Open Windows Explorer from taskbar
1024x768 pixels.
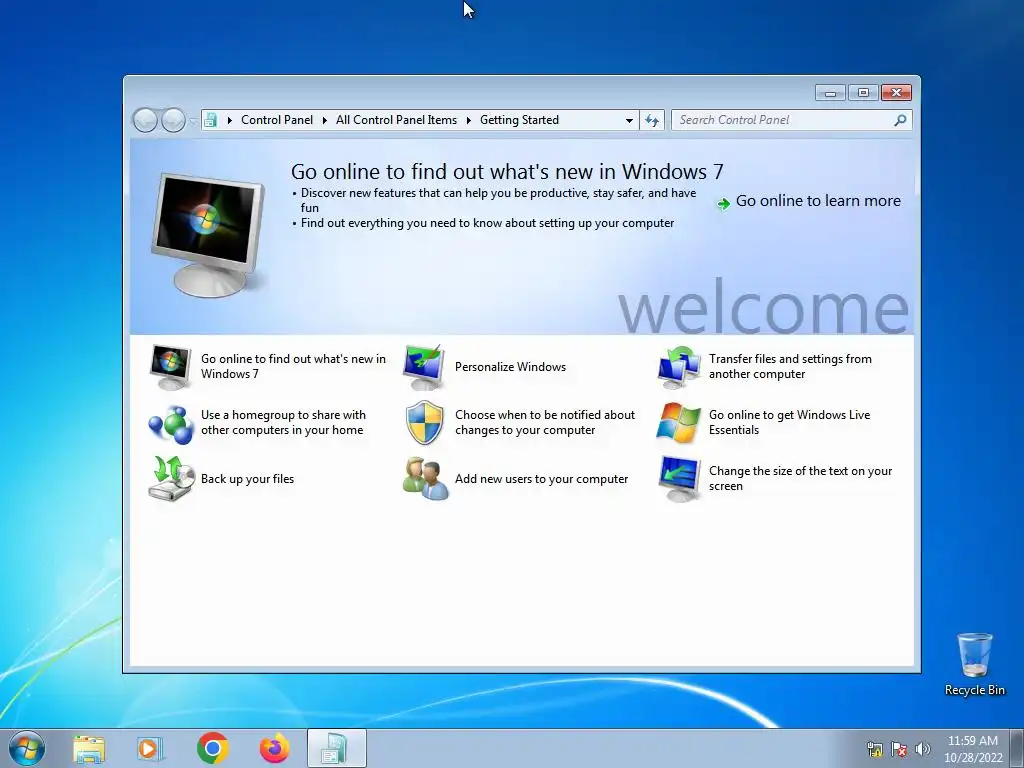tap(89, 748)
